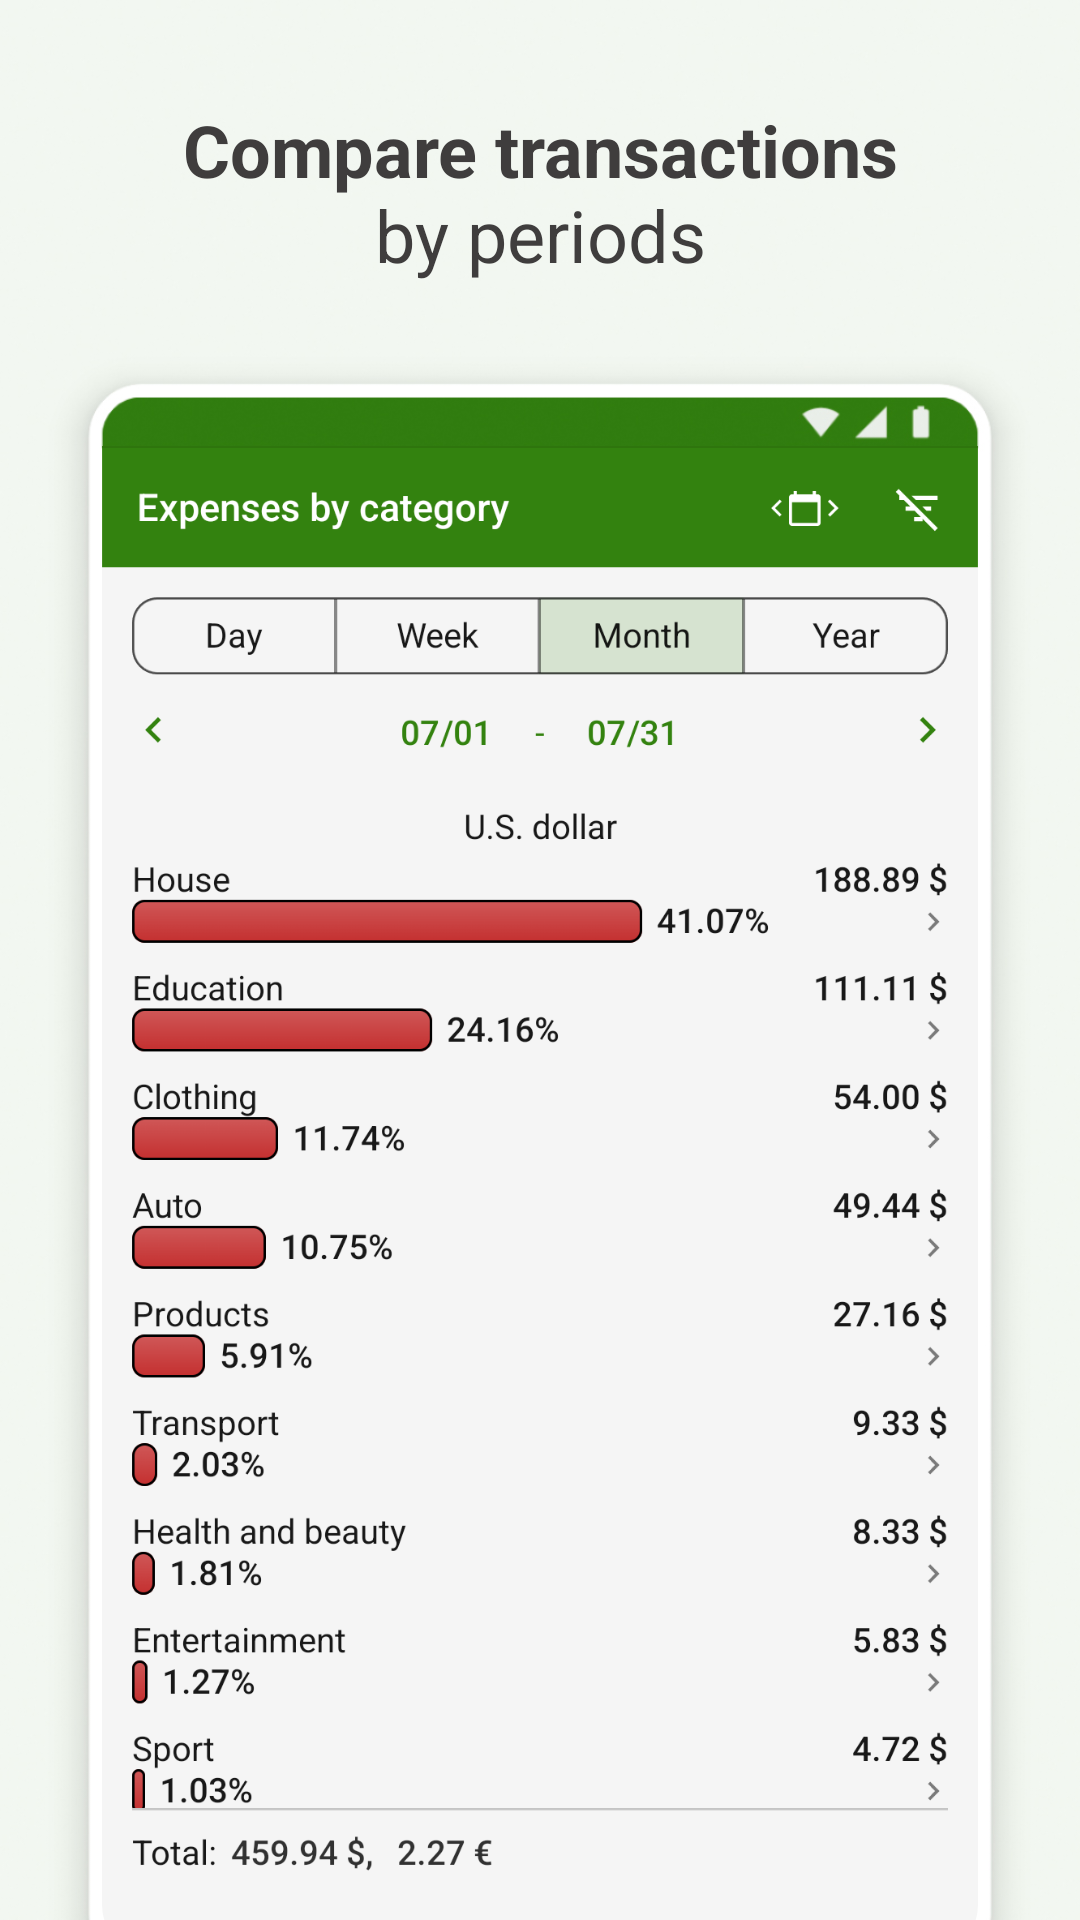Tap the battery status icon

[921, 423]
